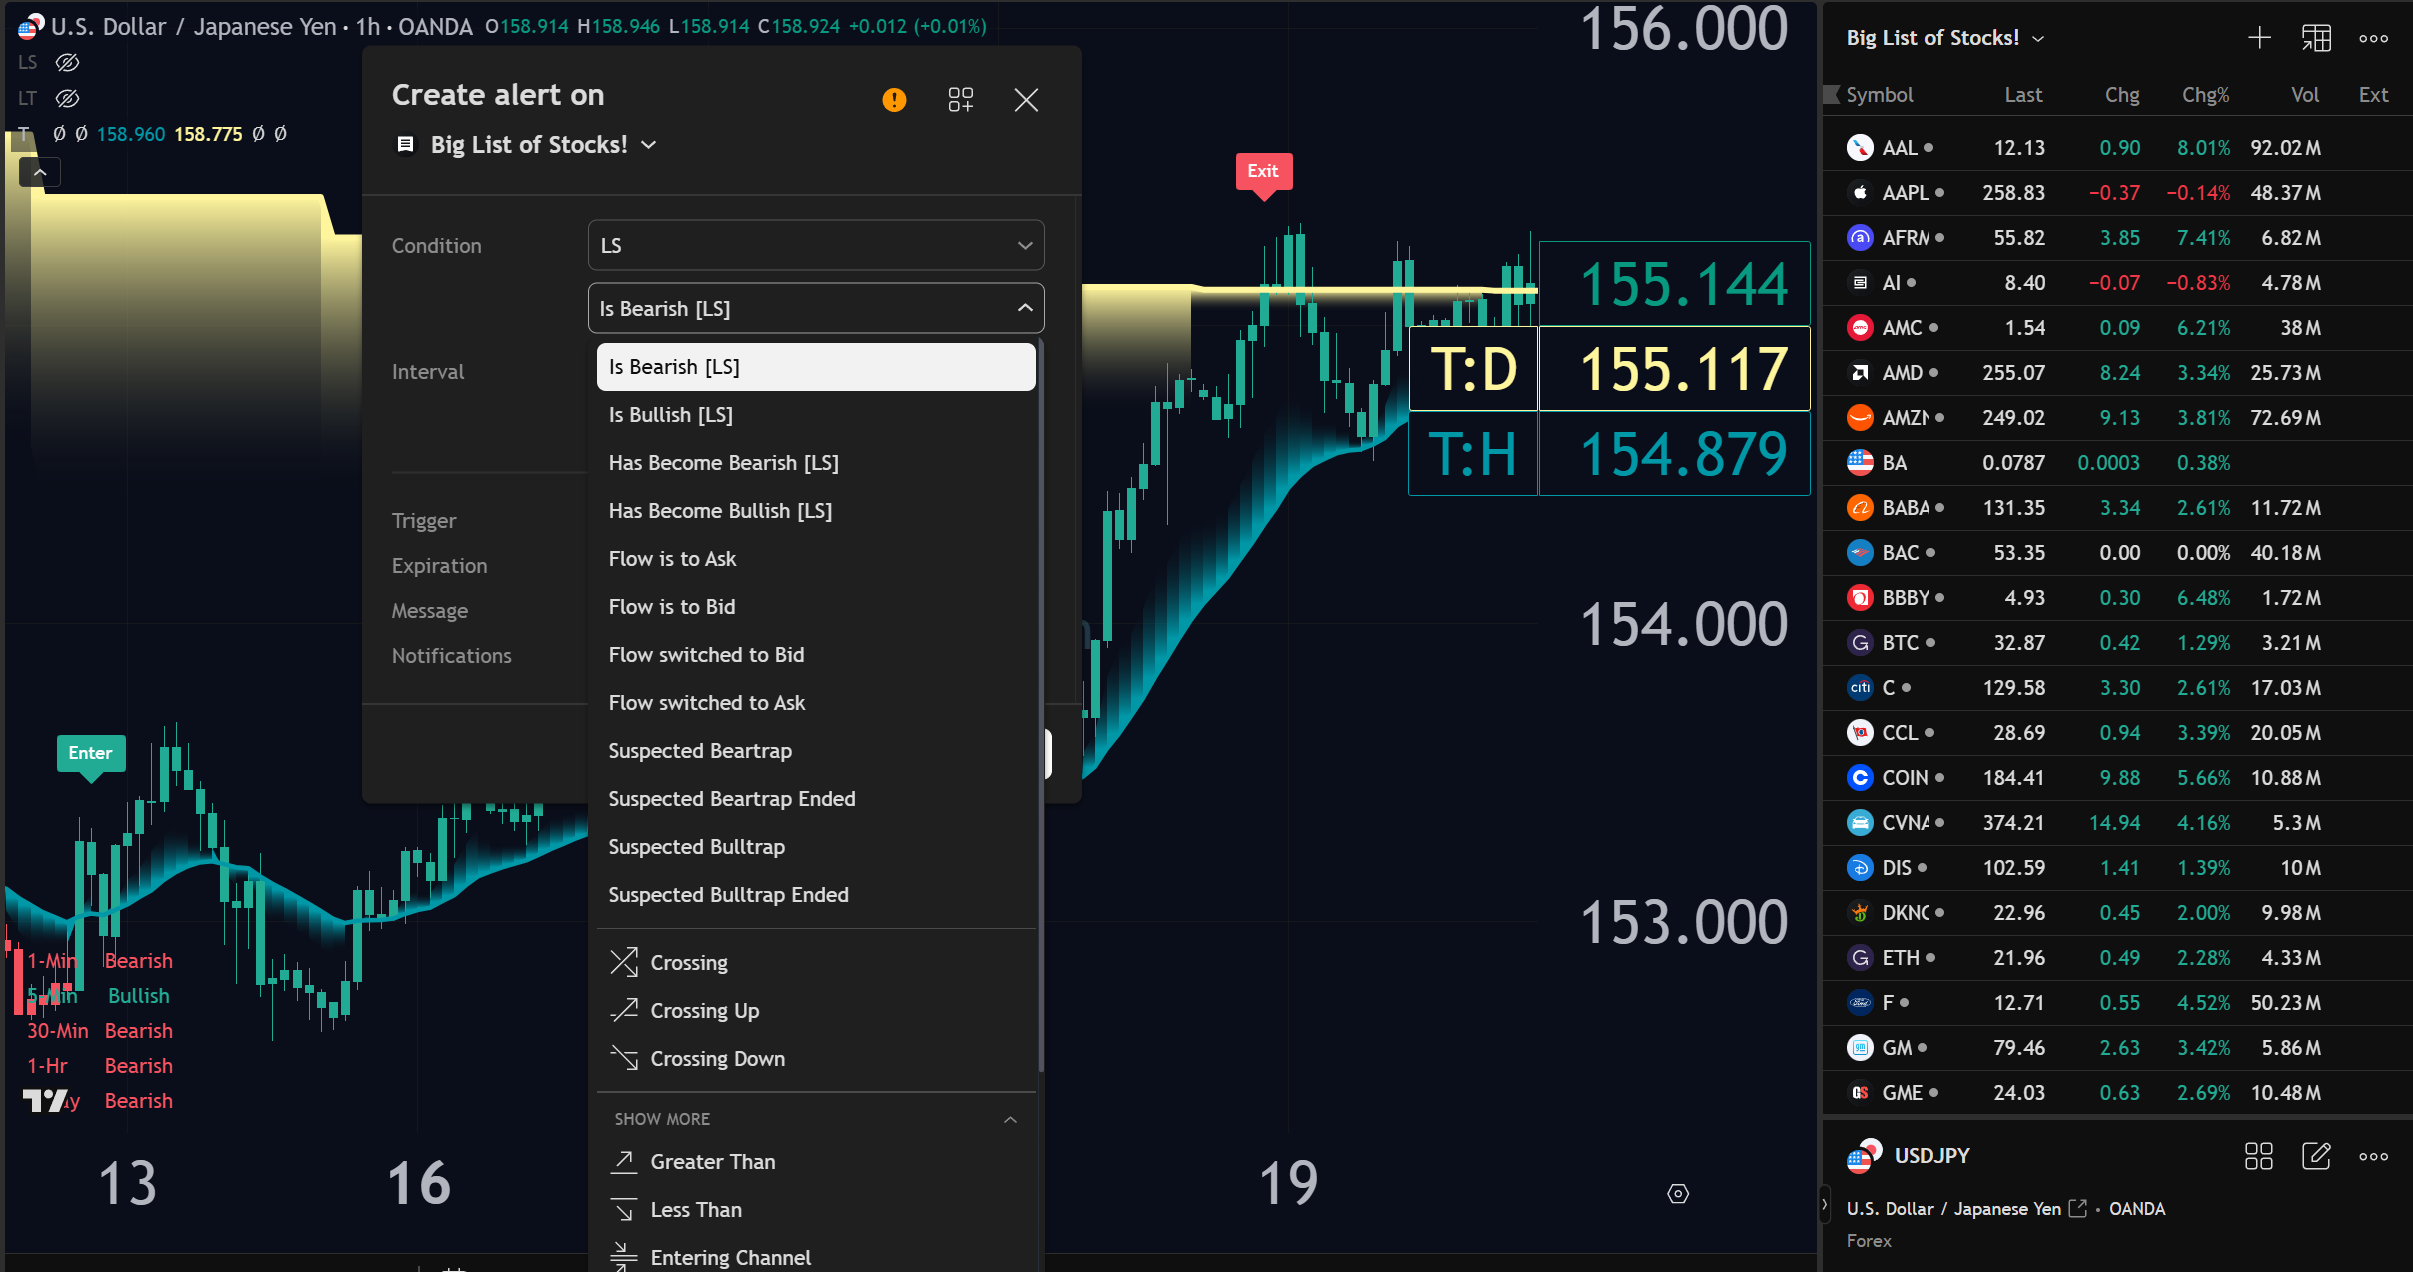This screenshot has width=2413, height=1272.
Task: Click the OANDA source link below USDJPY
Action: click(2136, 1208)
